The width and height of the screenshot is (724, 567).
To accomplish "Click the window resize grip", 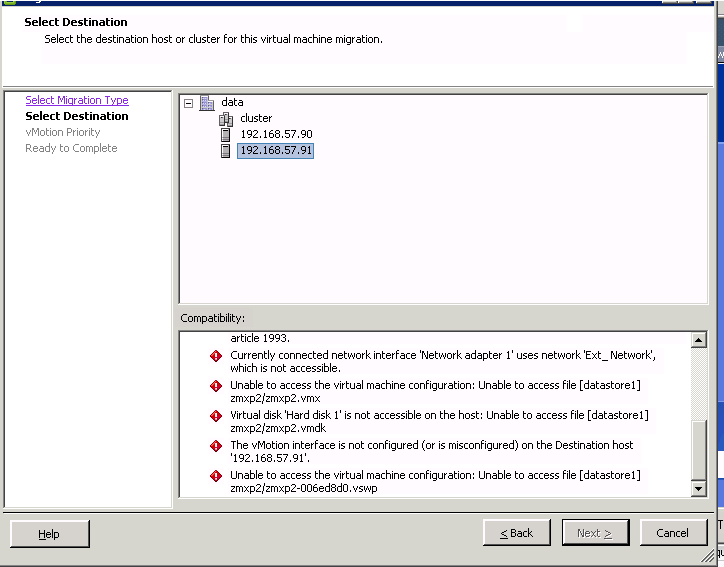I will coord(707,555).
